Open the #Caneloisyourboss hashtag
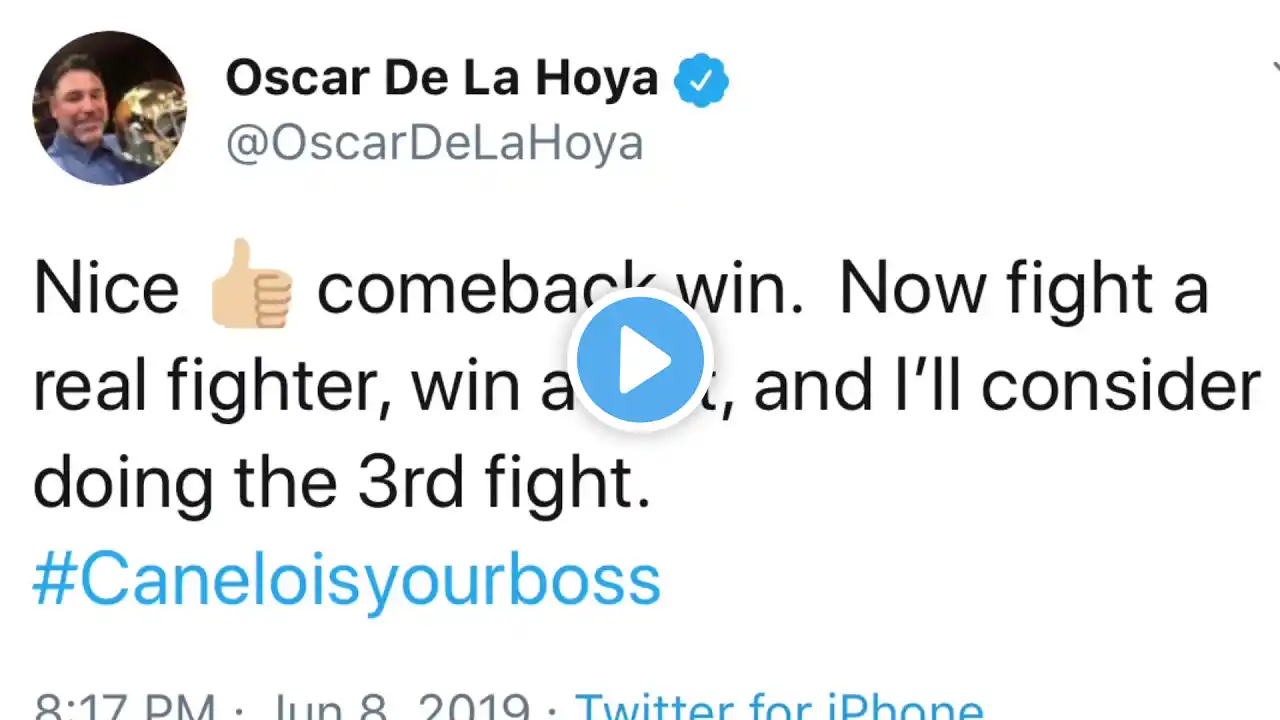Image resolution: width=1280 pixels, height=720 pixels. (x=346, y=581)
